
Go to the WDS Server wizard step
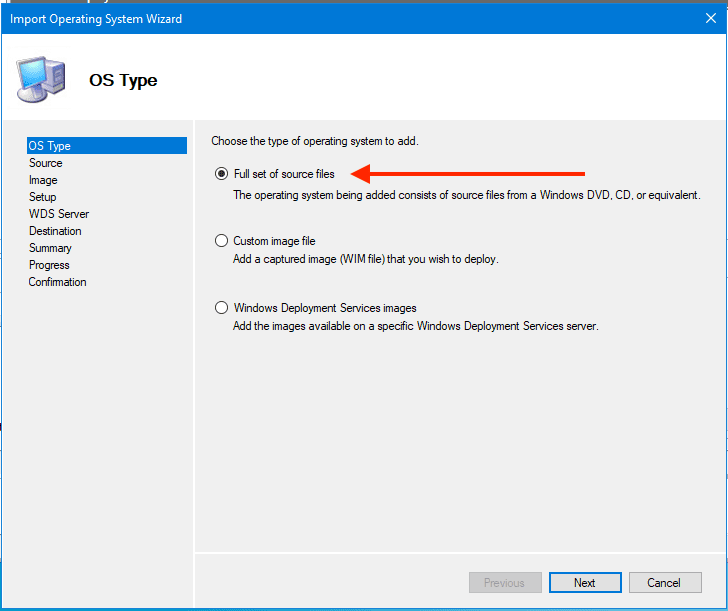(x=58, y=214)
